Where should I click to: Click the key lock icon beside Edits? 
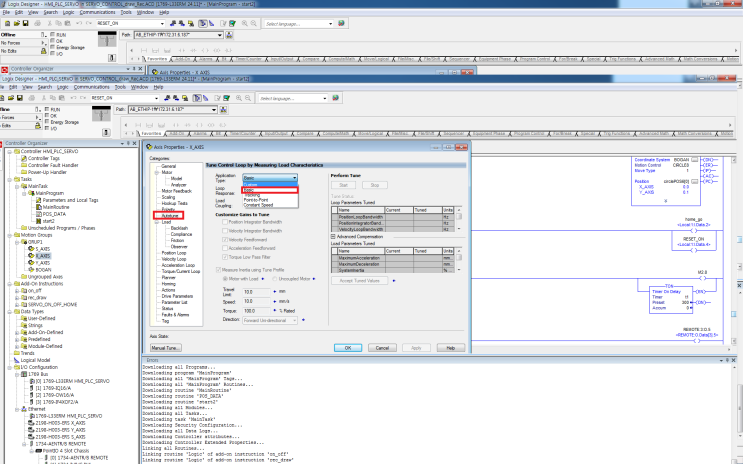(x=38, y=126)
